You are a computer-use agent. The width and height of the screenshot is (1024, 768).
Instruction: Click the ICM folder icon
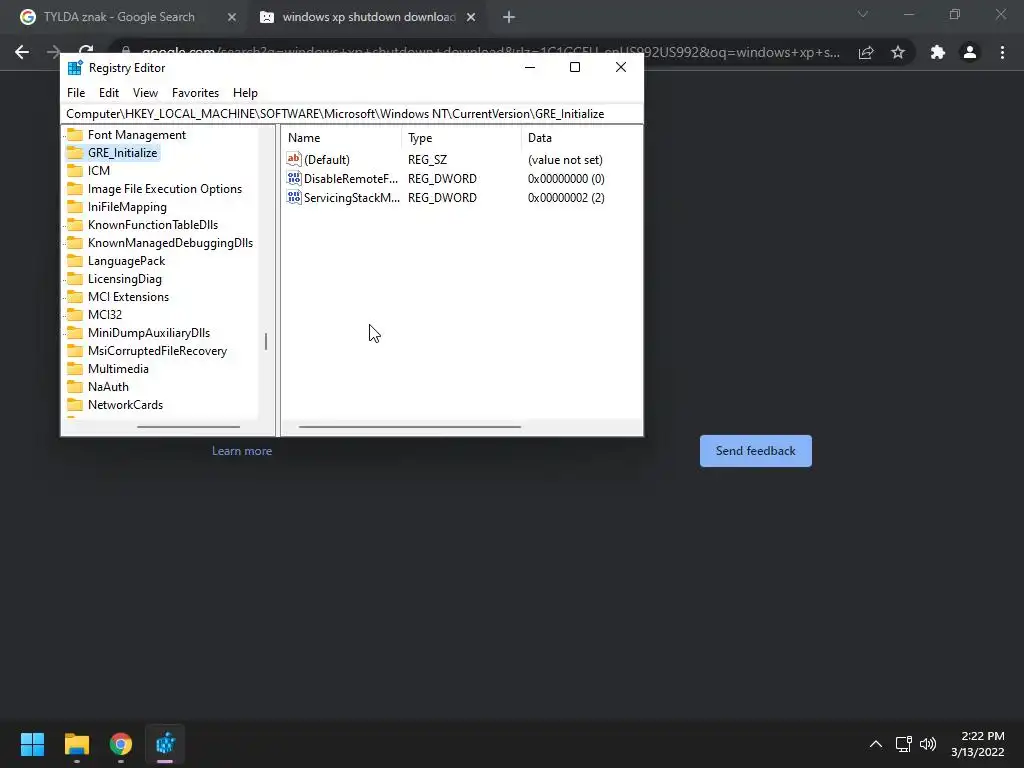[x=75, y=170]
